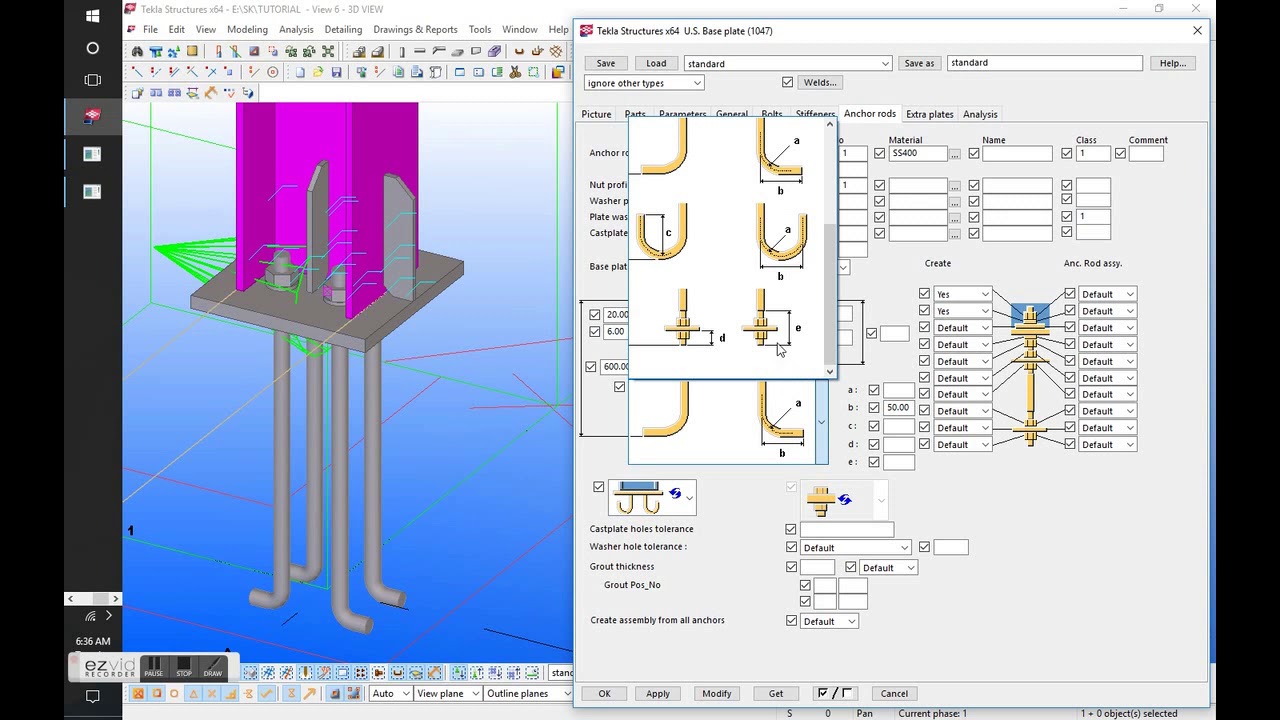This screenshot has height=720, width=1280.
Task: Click the save floppy disk icon
Action: (x=336, y=72)
